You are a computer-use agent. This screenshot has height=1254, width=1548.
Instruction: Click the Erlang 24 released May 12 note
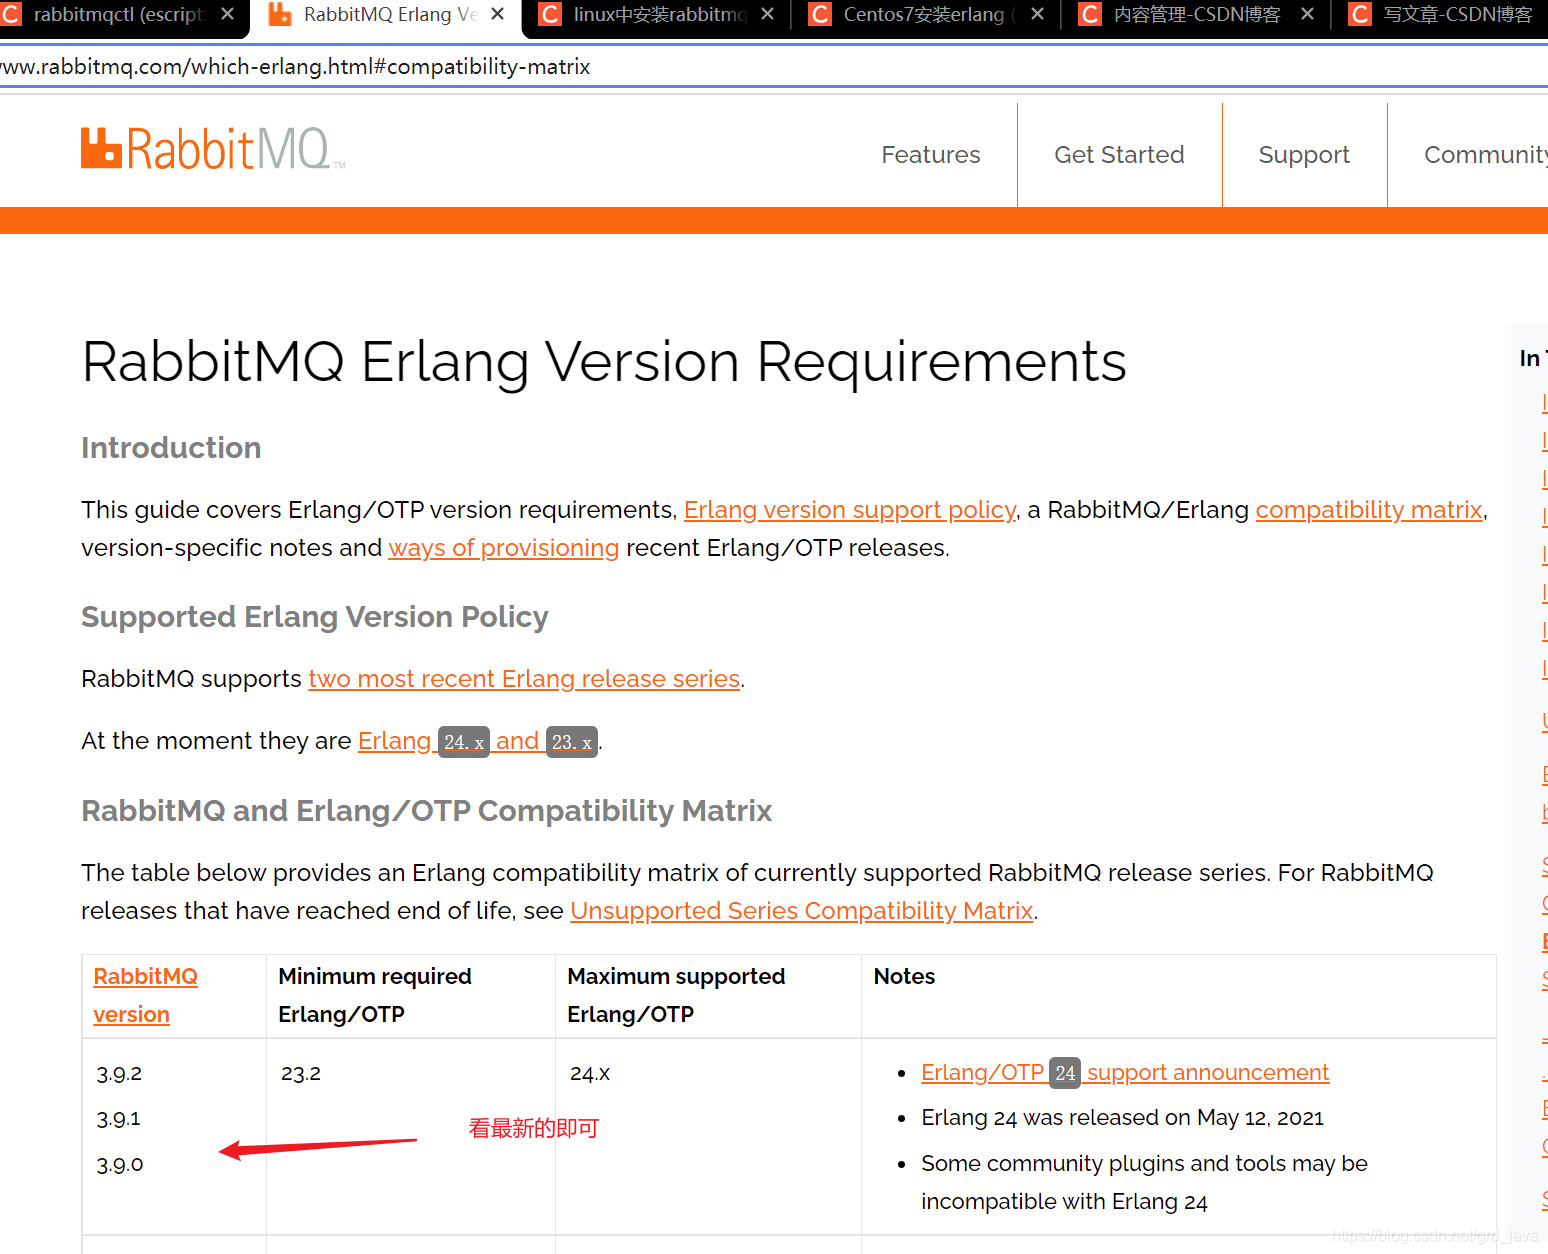1122,1118
